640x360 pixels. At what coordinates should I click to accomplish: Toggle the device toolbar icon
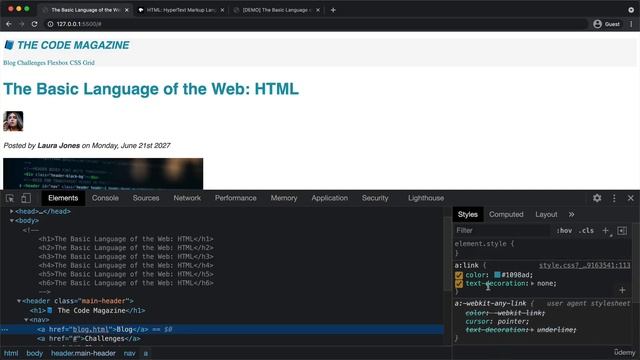point(26,198)
